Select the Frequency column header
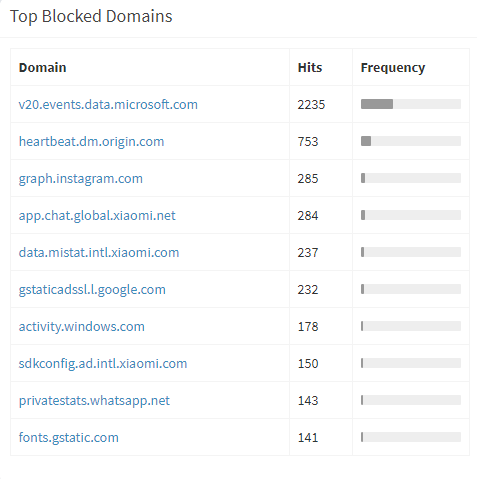Screen dimensions: 477x479 pyautogui.click(x=393, y=68)
